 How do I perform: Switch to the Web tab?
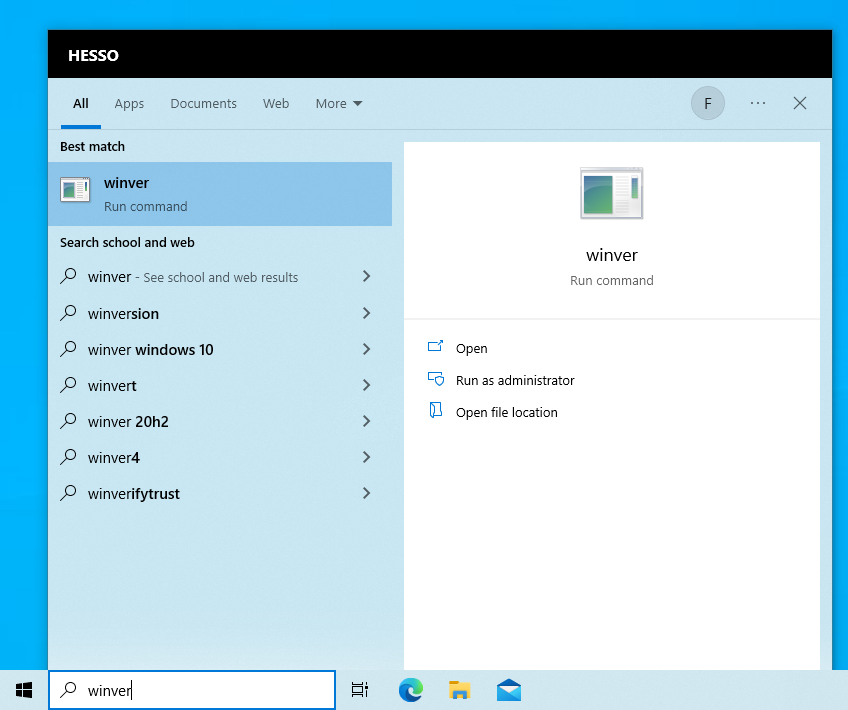point(276,103)
